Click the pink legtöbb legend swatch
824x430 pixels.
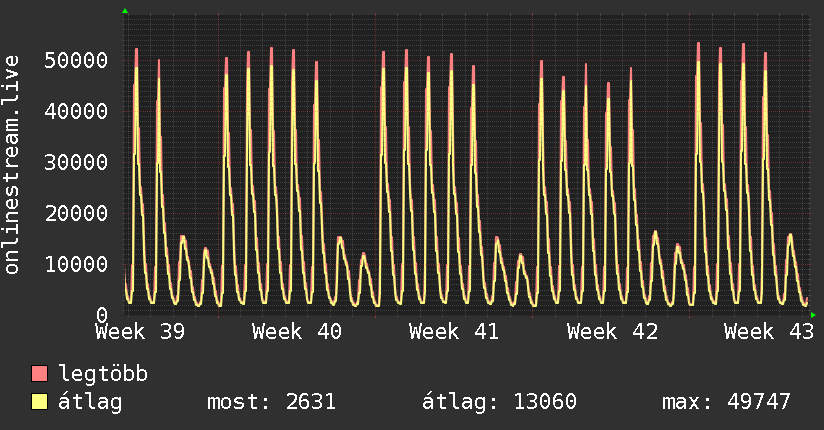39,373
